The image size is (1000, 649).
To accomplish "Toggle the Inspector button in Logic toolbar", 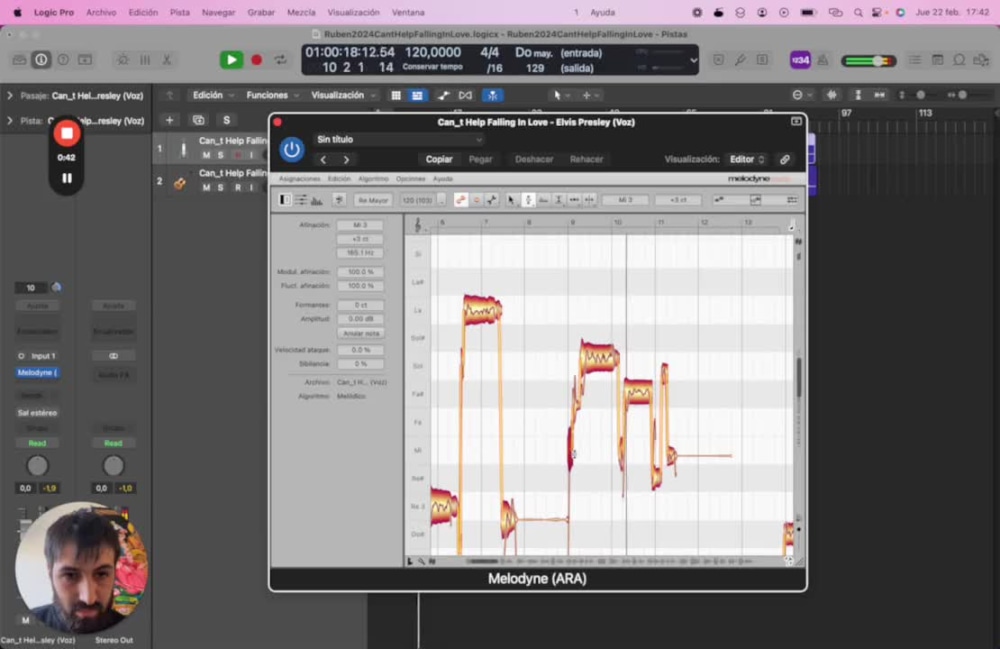I will click(x=41, y=60).
